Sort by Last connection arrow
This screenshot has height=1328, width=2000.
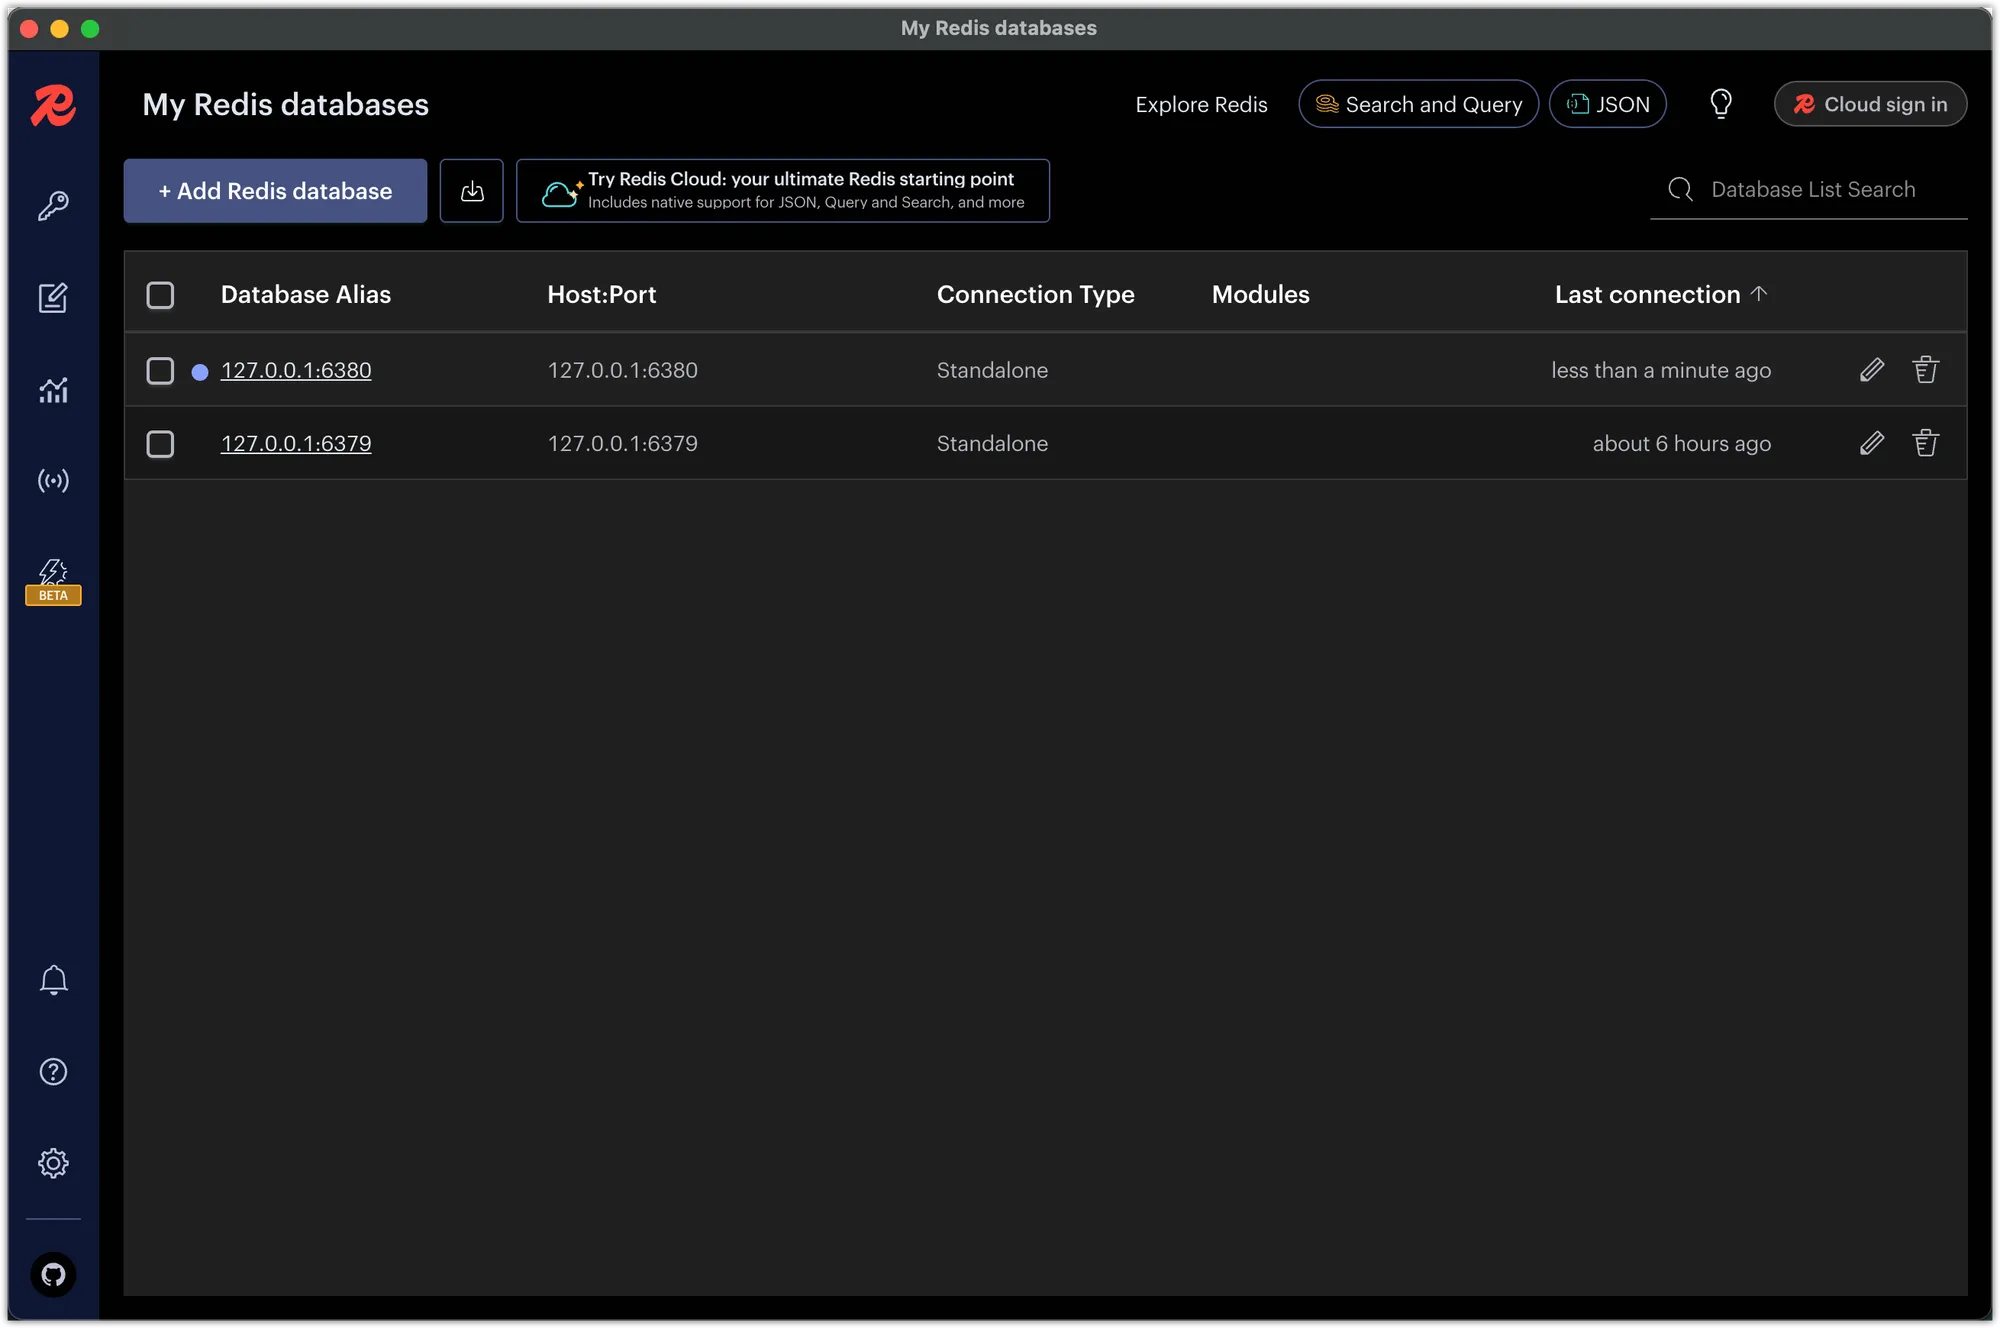pos(1759,293)
